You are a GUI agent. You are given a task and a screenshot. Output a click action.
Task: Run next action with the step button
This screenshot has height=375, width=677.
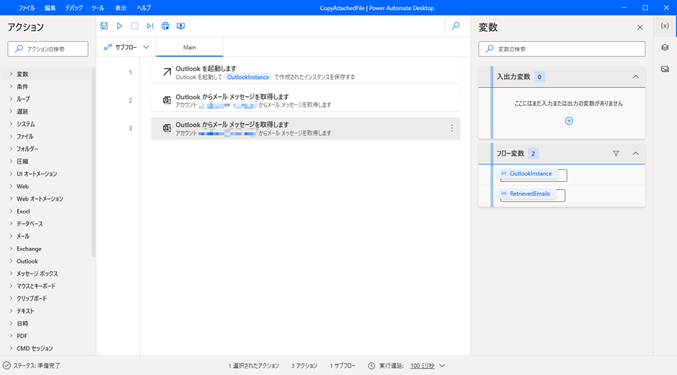pos(150,26)
